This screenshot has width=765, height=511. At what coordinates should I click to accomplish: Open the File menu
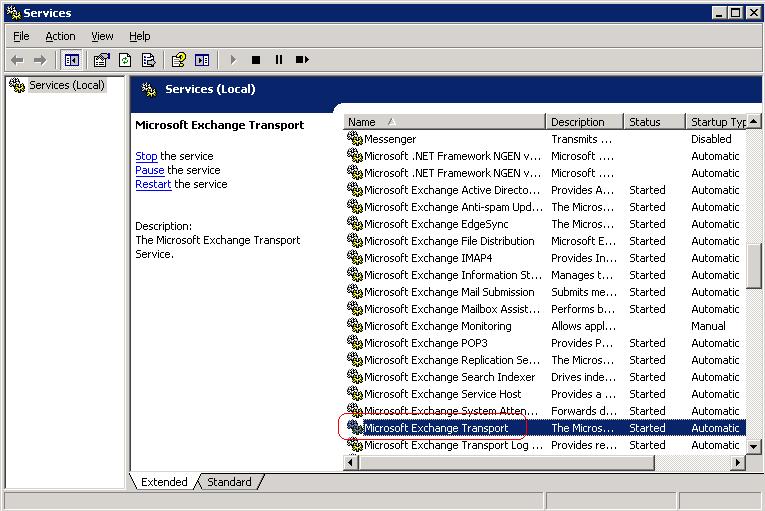click(21, 36)
